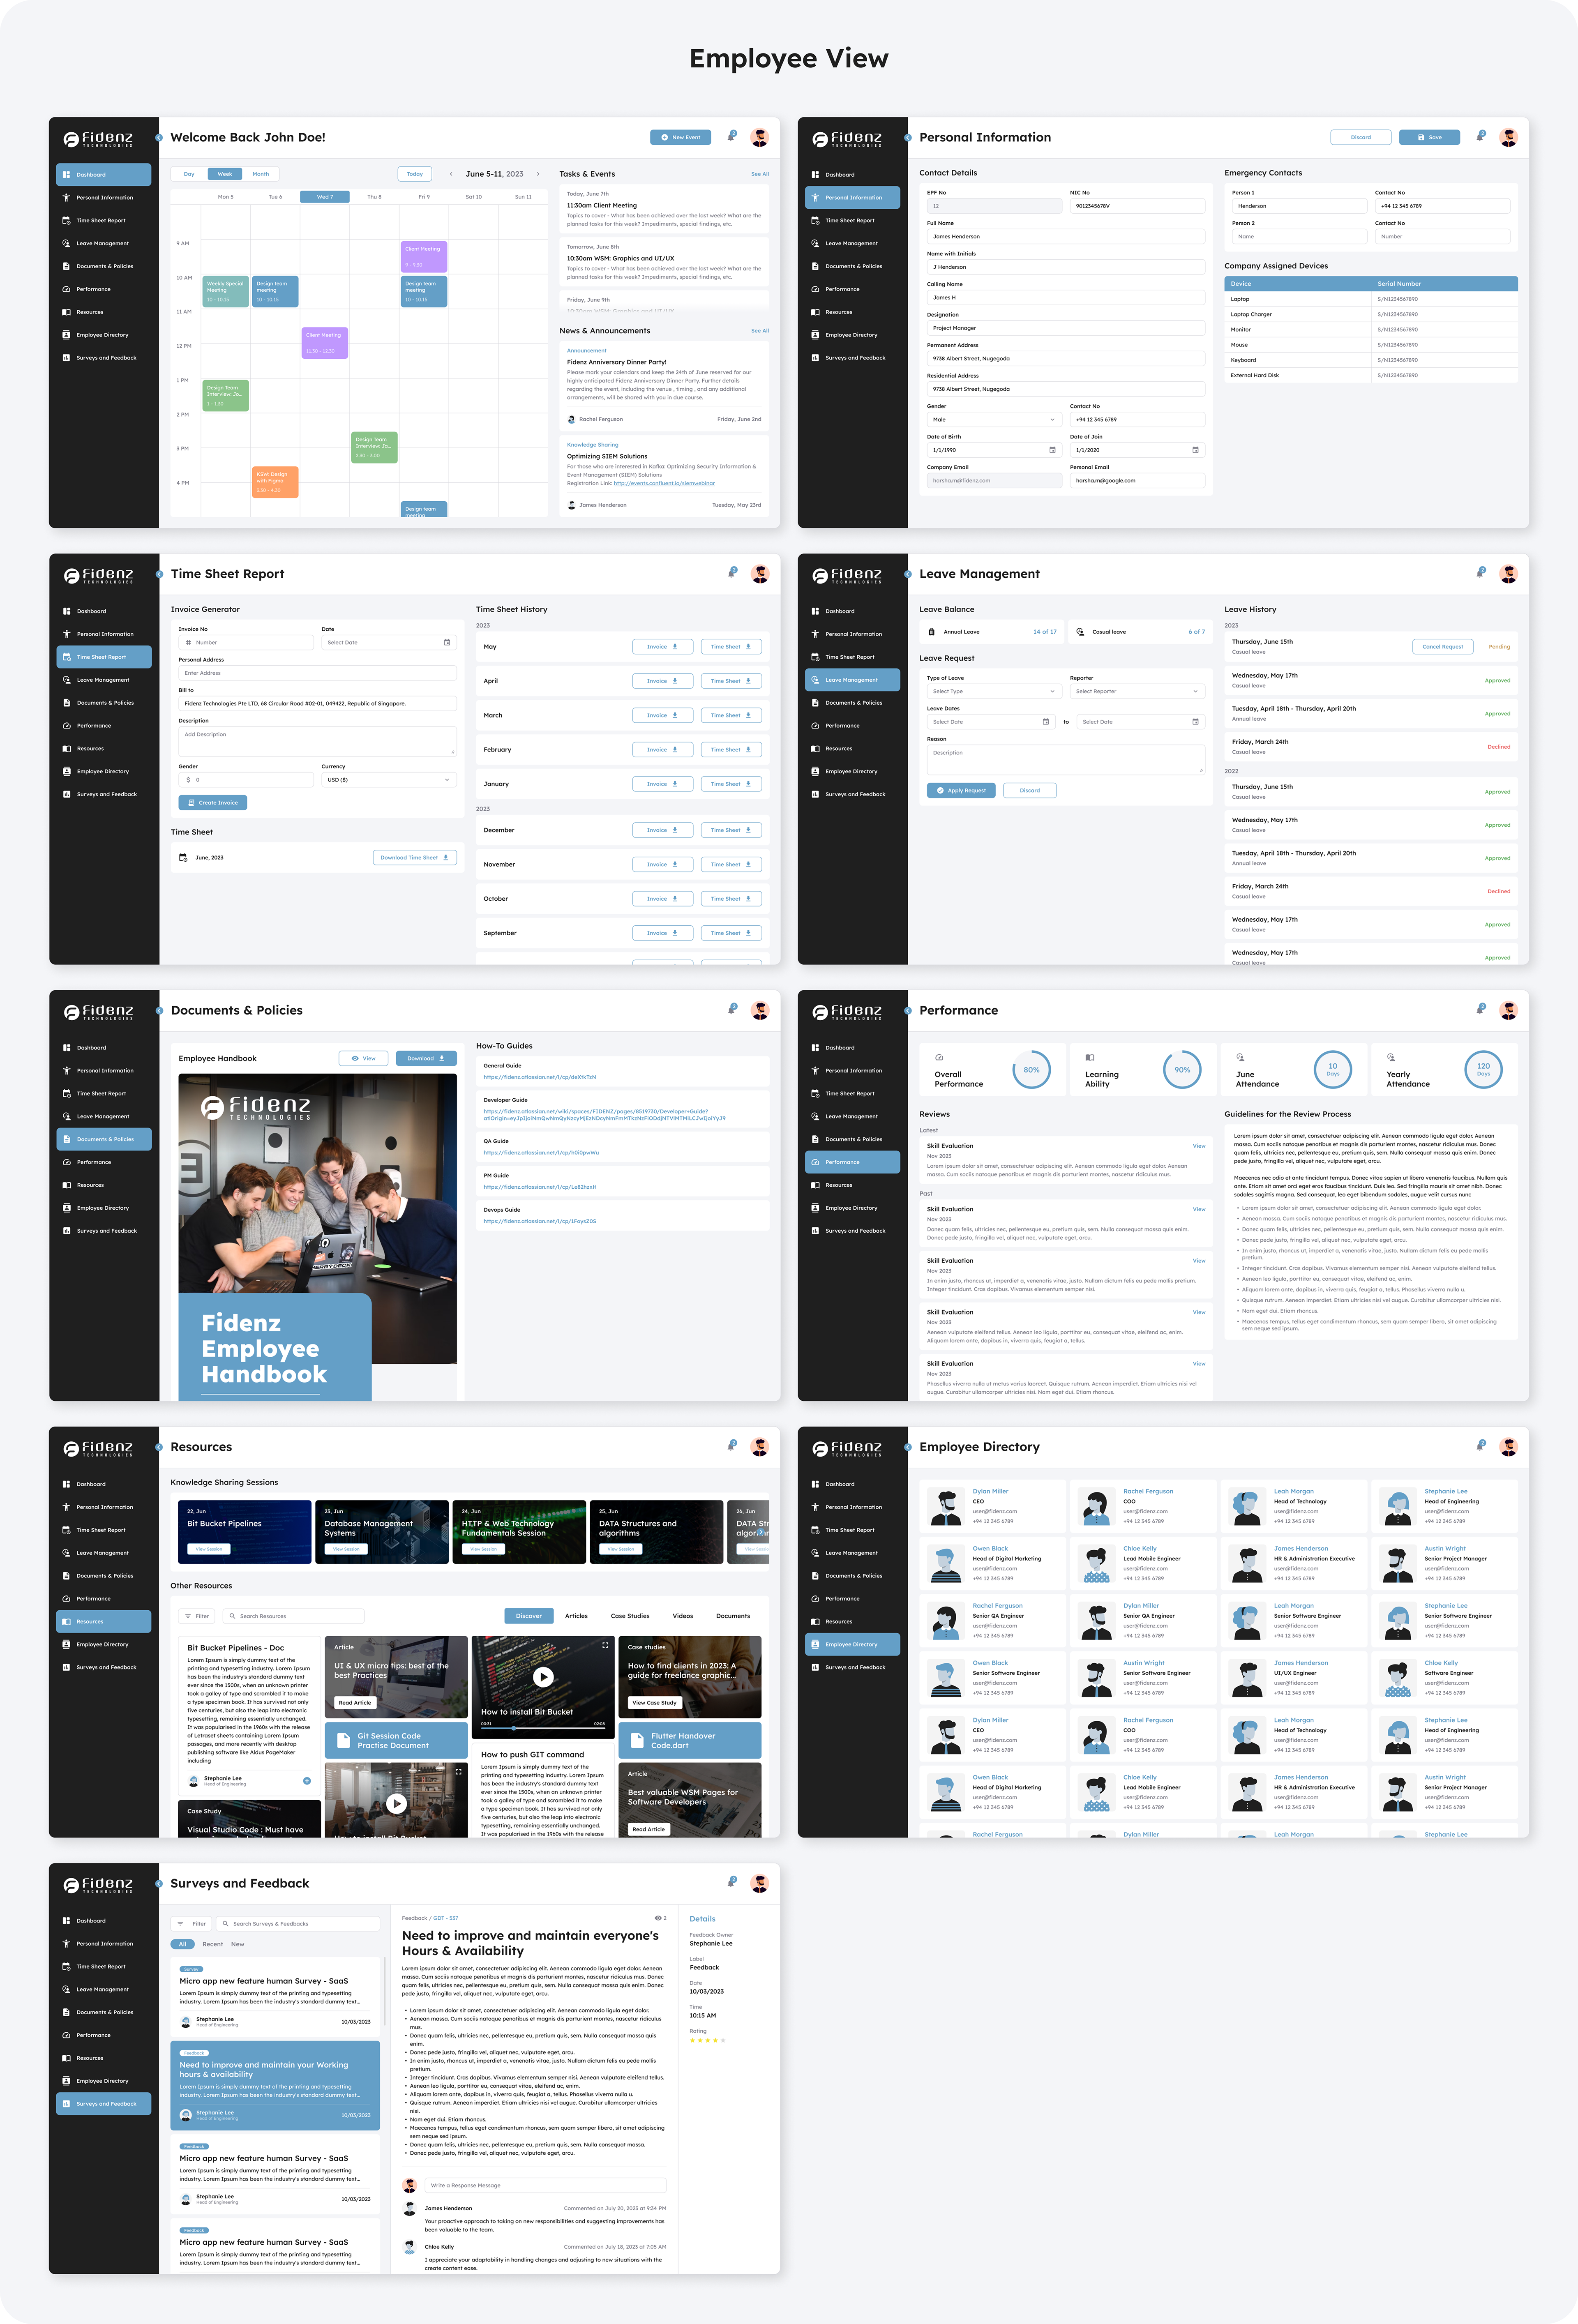Viewport: 1578px width, 2324px height.
Task: Open Personal Information from the Dashboard screen sidebar
Action: point(104,197)
